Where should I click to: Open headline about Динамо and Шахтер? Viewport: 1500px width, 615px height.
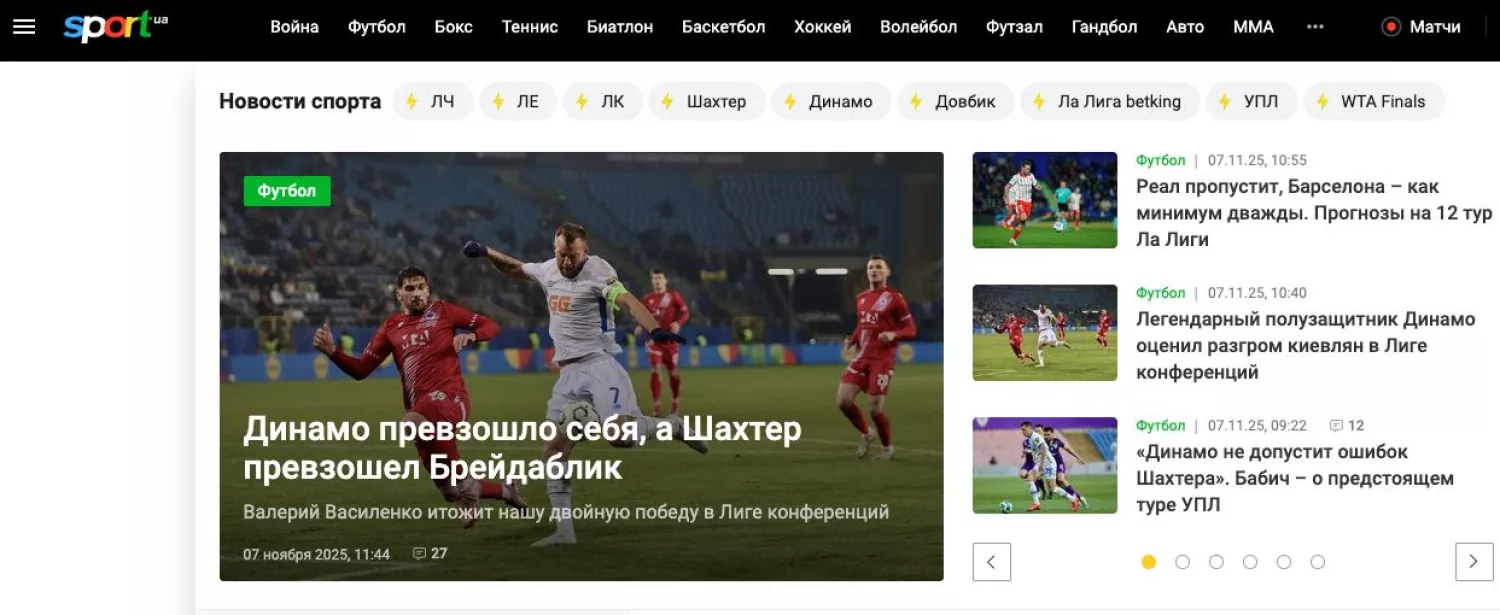(522, 447)
